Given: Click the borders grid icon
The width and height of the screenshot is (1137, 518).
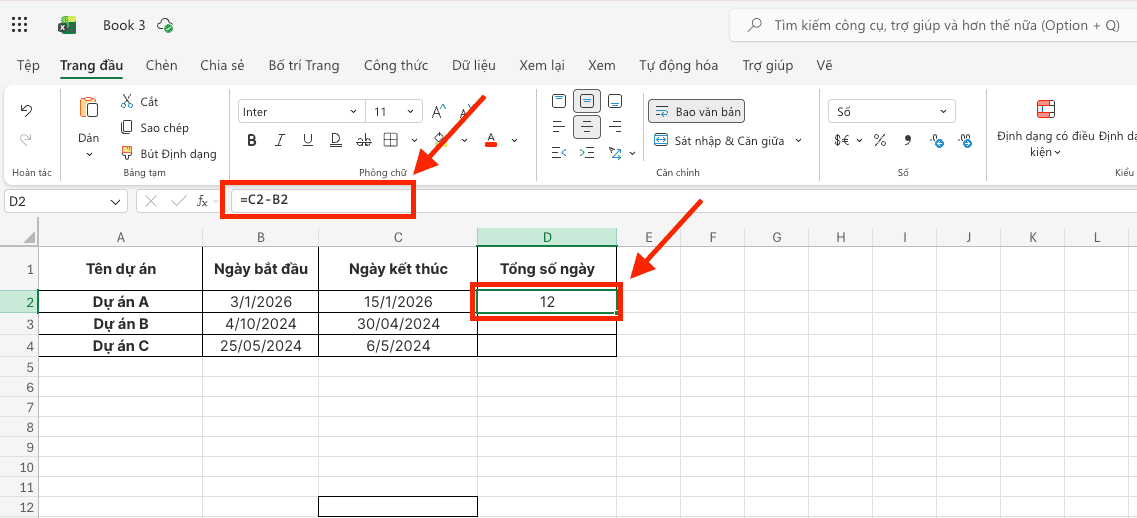Looking at the screenshot, I should coord(391,140).
